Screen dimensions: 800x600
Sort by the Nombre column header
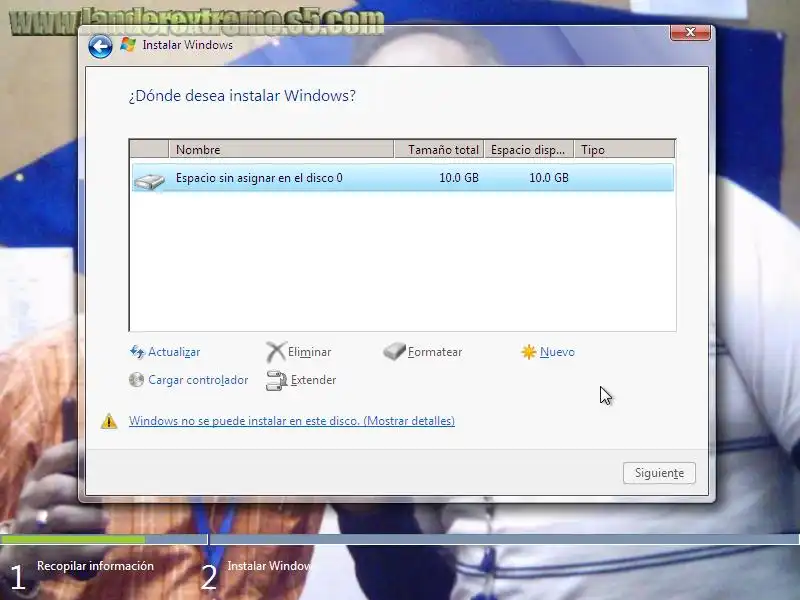point(281,149)
